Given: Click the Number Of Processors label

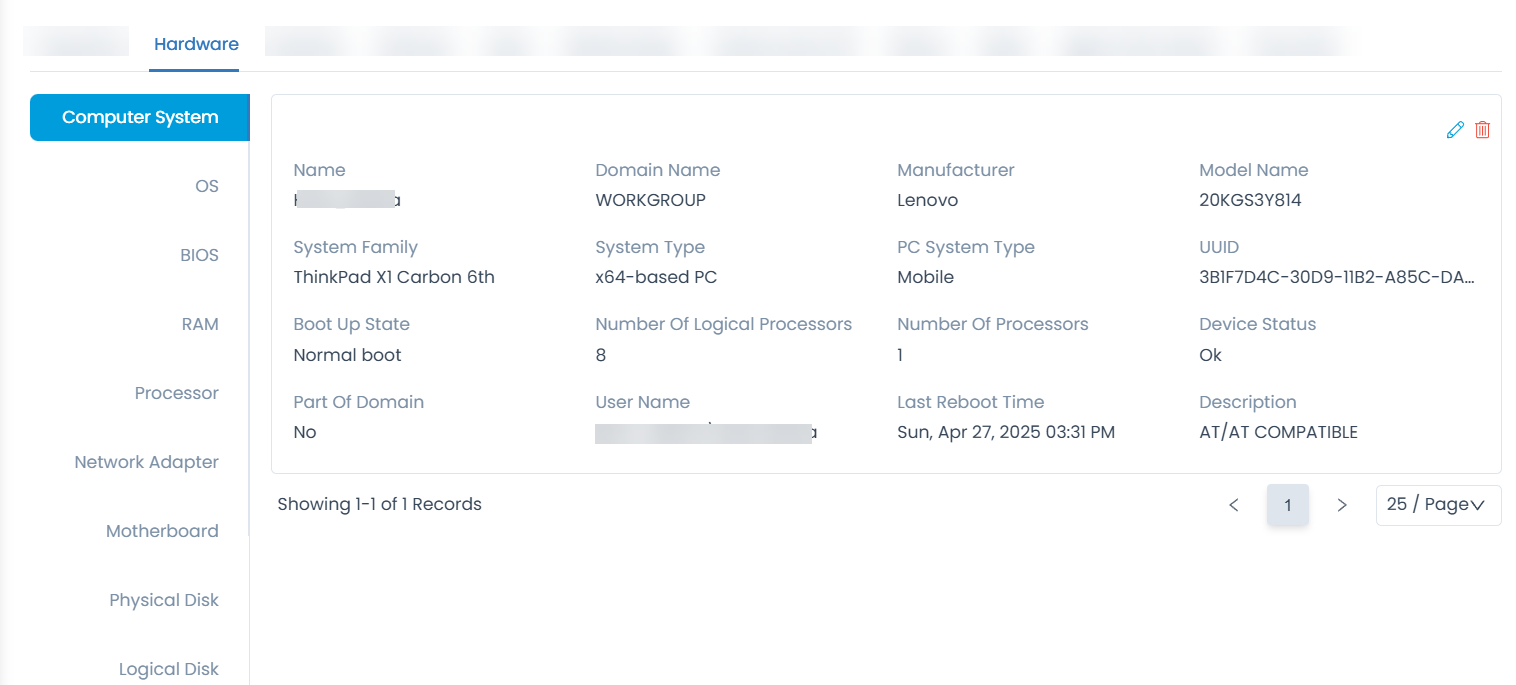Looking at the screenshot, I should coord(992,324).
